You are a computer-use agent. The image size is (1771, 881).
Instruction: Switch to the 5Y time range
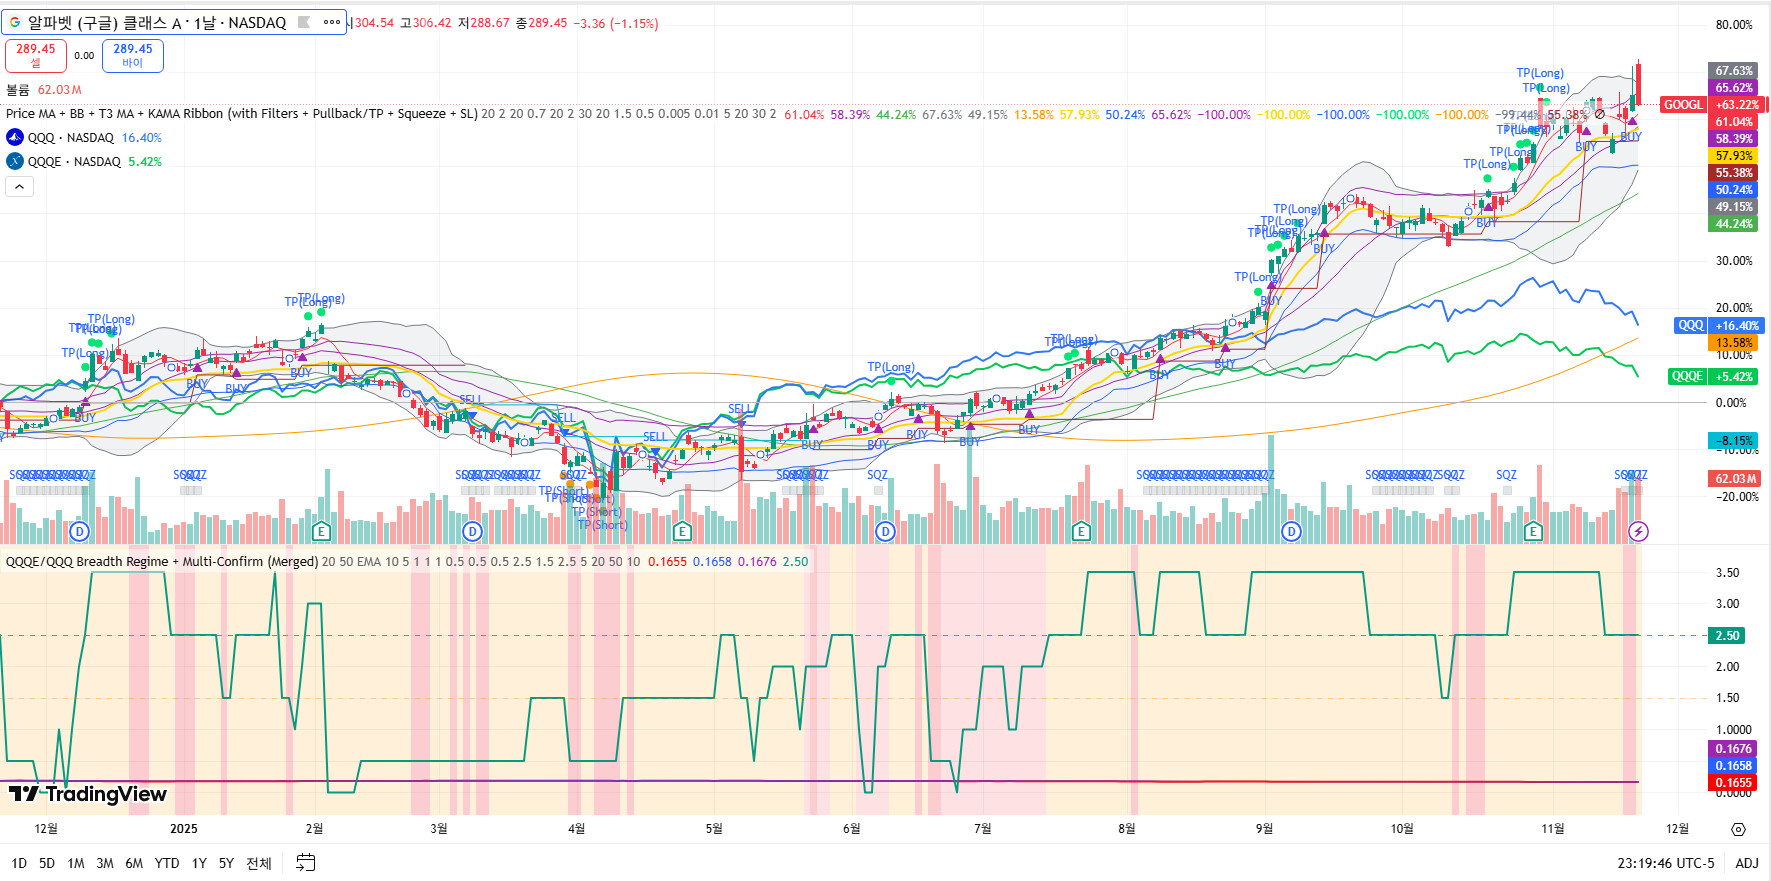tap(226, 863)
